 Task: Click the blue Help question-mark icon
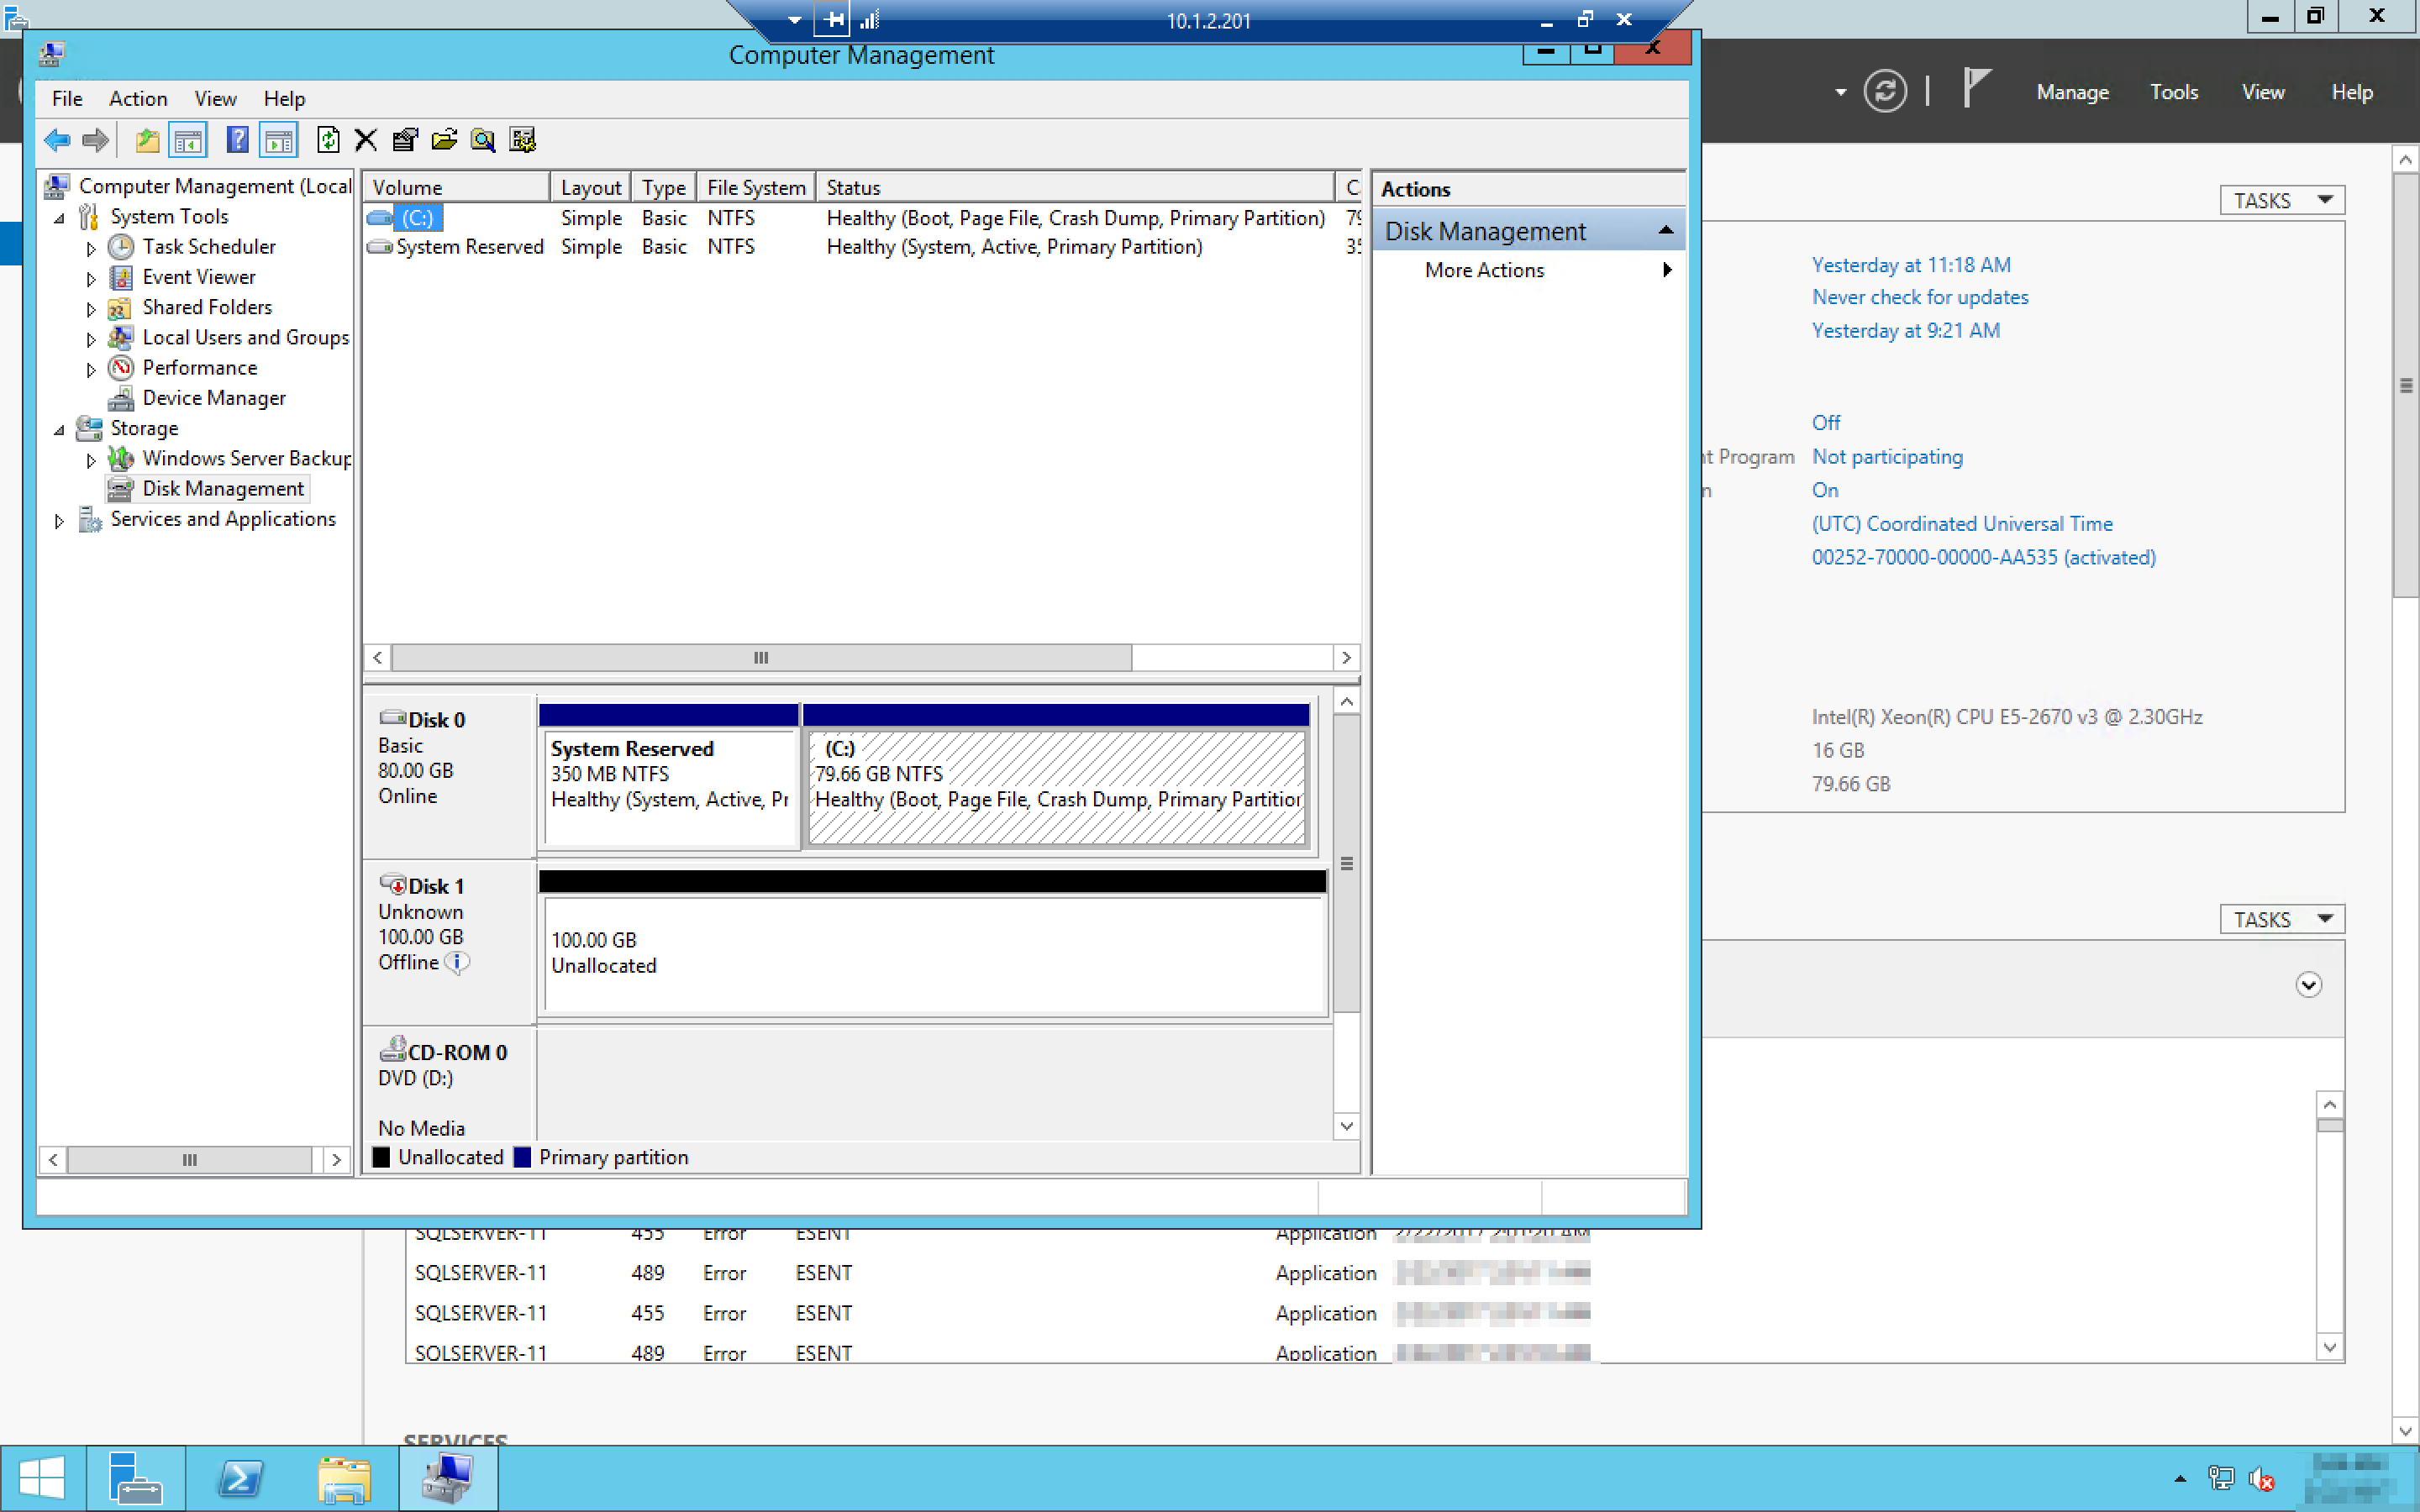[x=237, y=140]
